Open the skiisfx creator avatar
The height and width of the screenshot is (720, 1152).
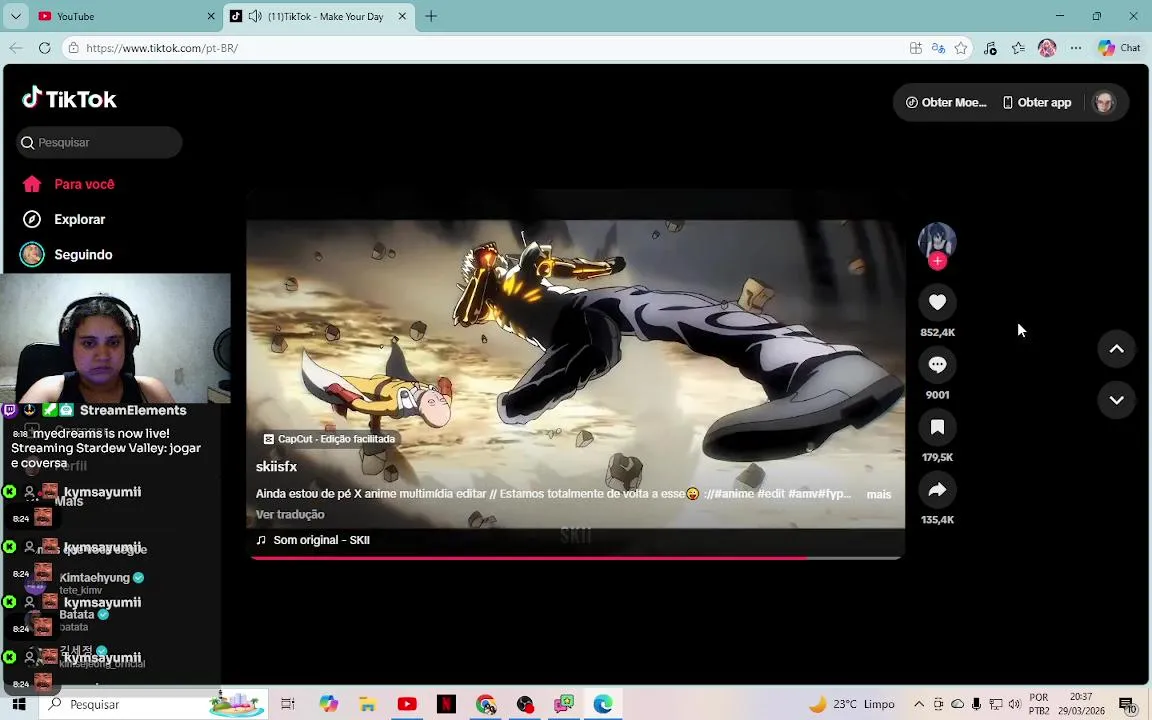pyautogui.click(x=937, y=240)
